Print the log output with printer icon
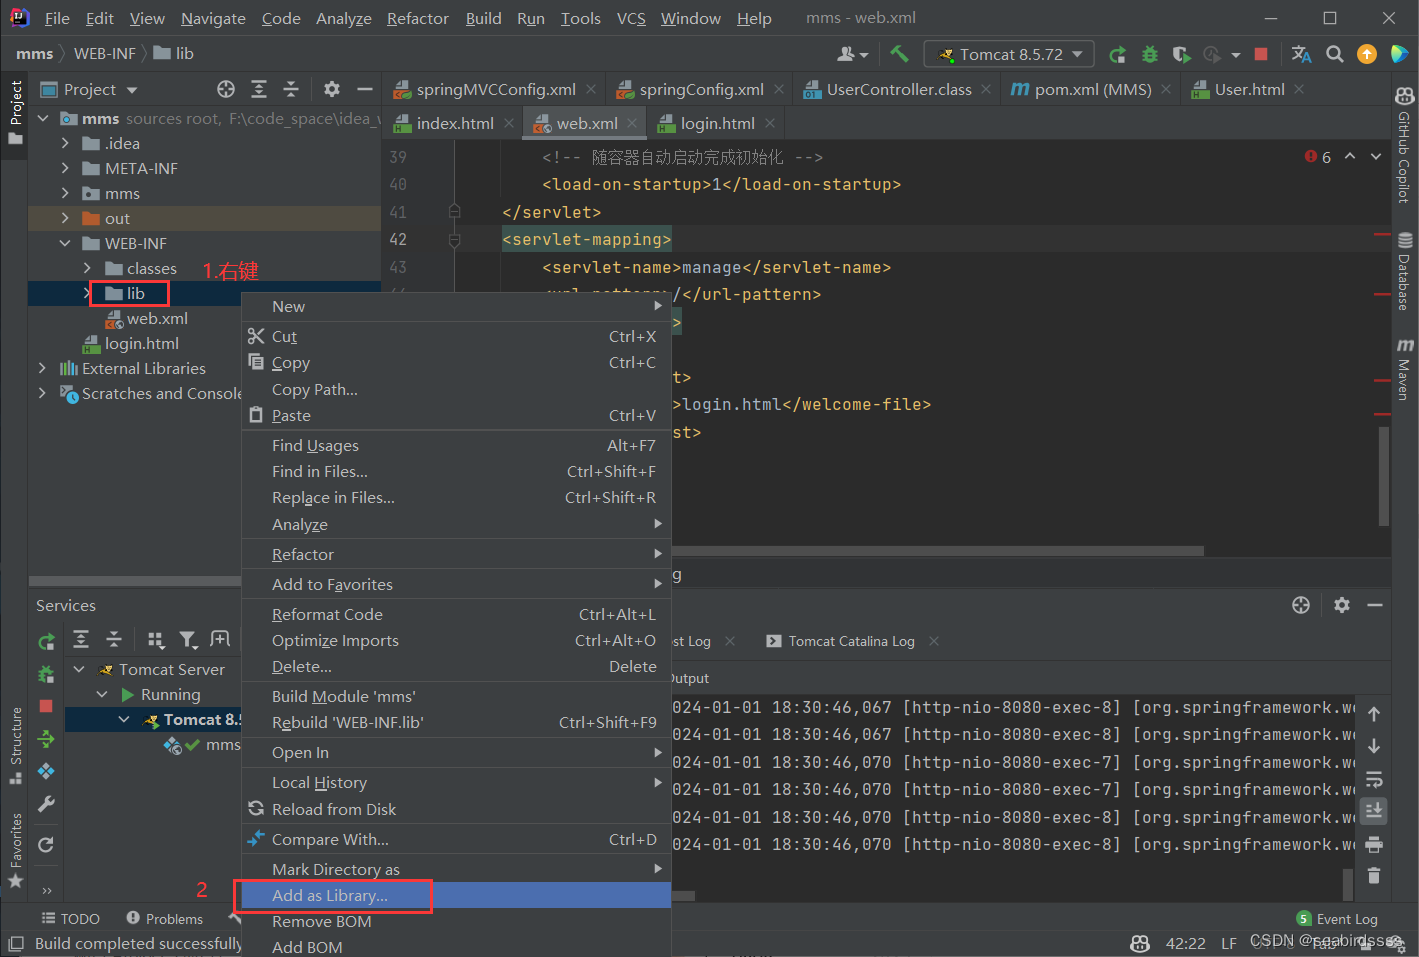Screen dimensions: 1419x957 point(1374,844)
